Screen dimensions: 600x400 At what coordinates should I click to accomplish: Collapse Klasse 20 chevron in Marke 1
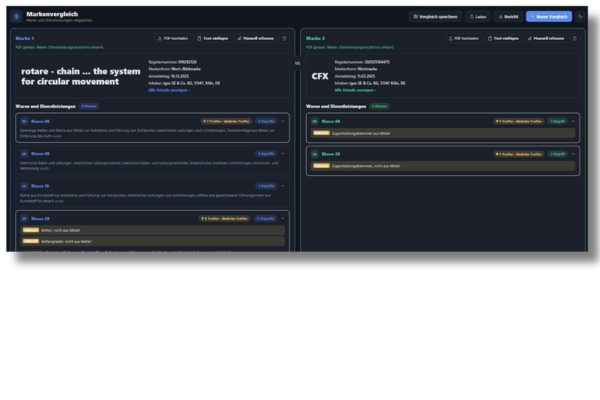(283, 219)
